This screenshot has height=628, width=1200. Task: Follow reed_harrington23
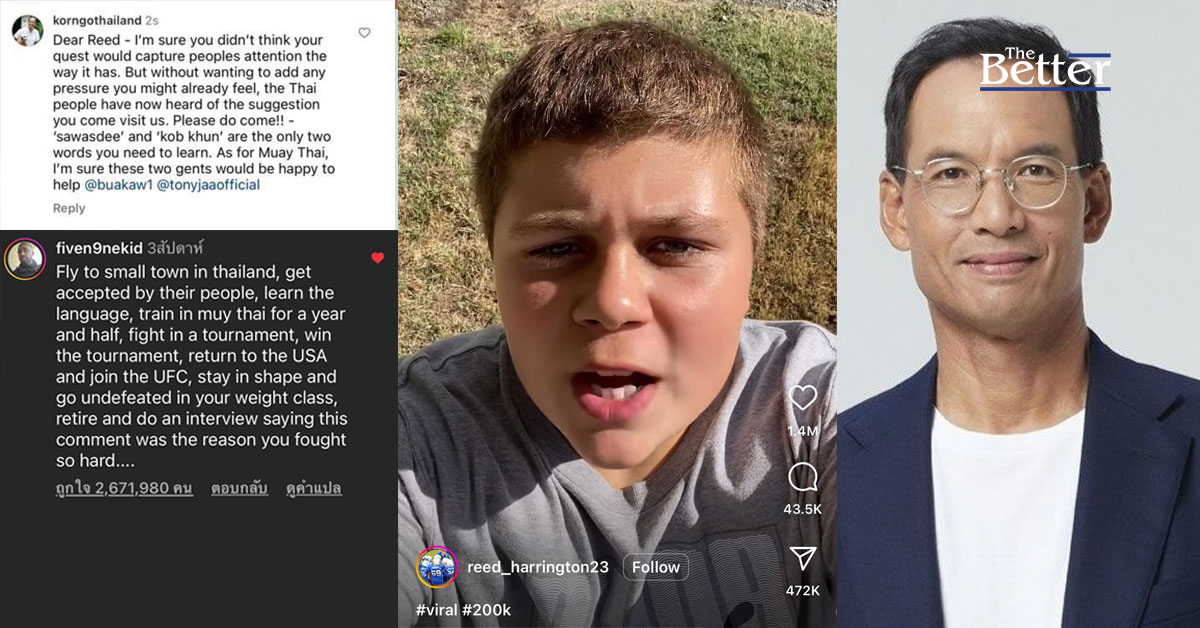[656, 567]
